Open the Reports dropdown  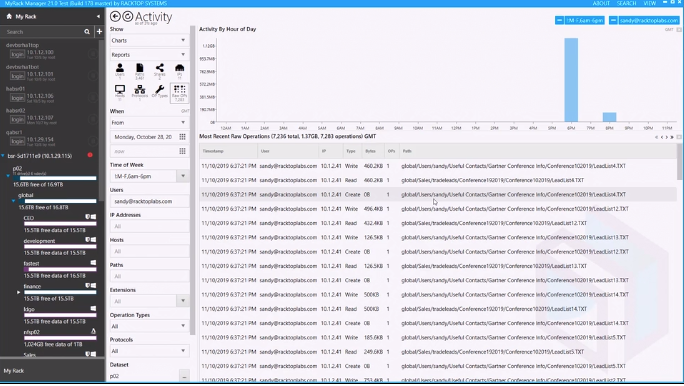[x=149, y=55]
